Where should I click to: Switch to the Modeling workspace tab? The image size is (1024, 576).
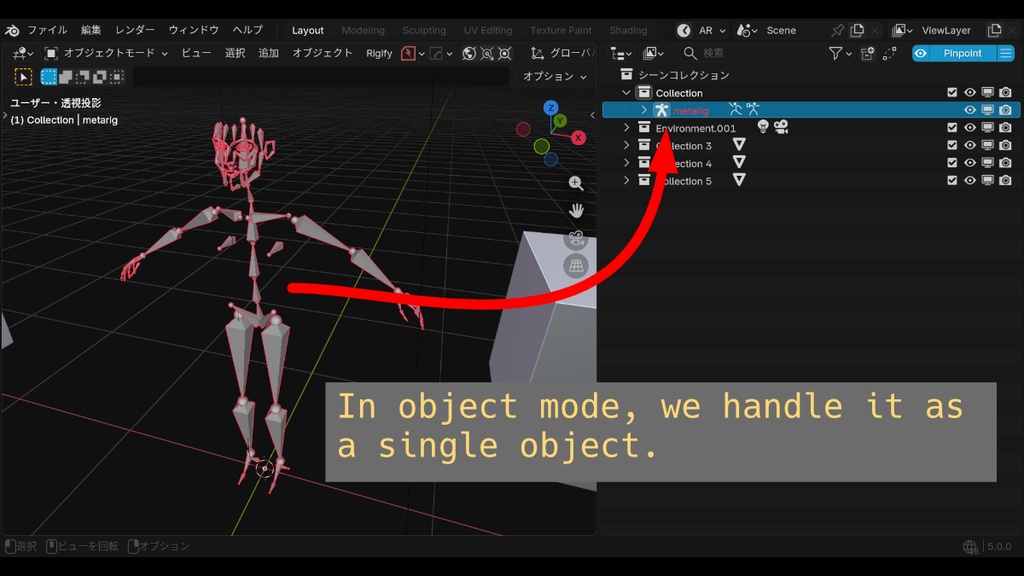[x=363, y=30]
